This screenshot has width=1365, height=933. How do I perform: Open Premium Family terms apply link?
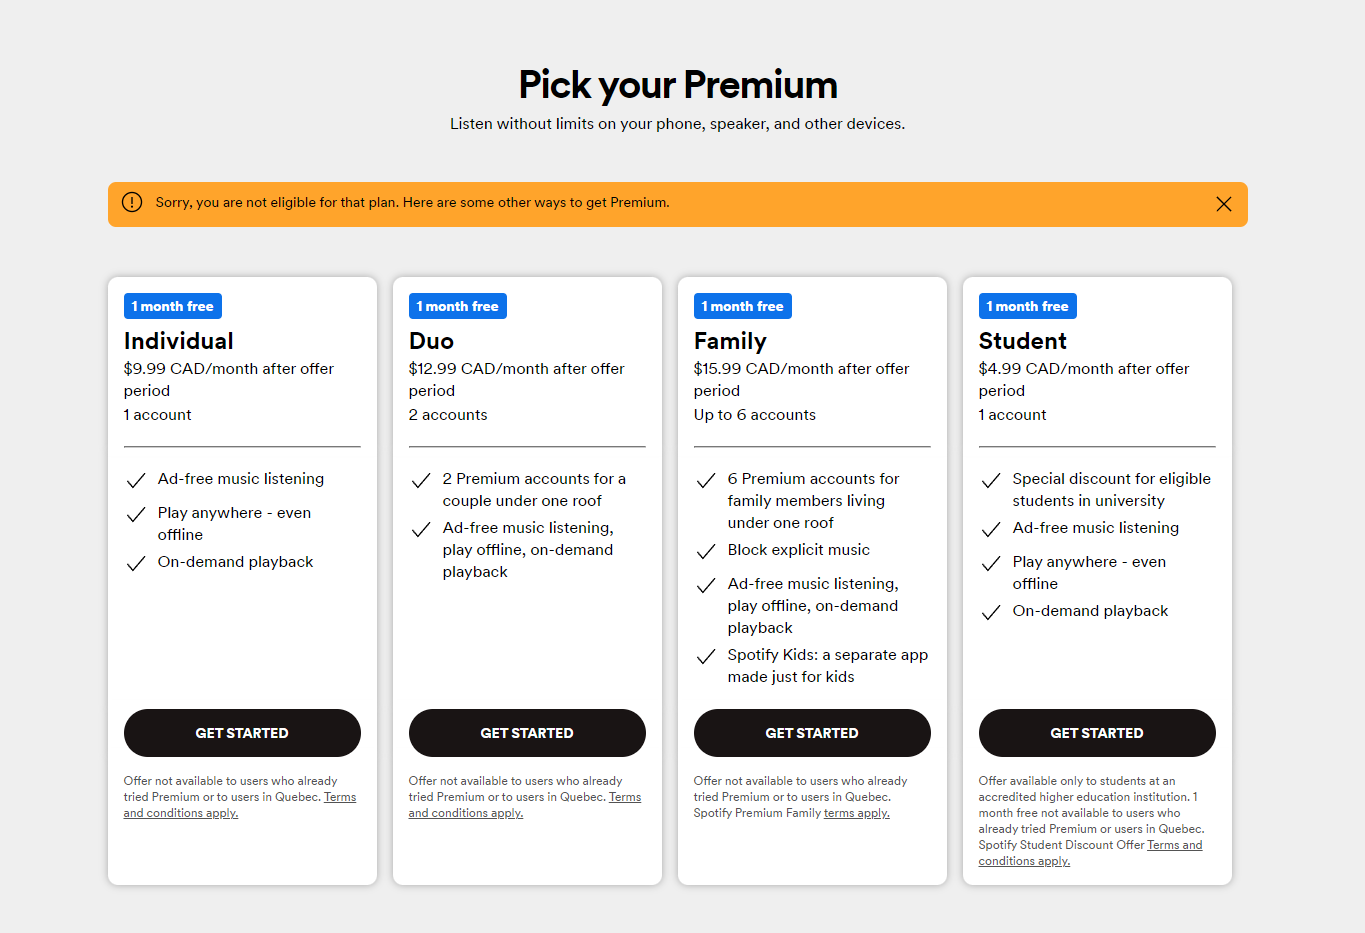(x=857, y=813)
